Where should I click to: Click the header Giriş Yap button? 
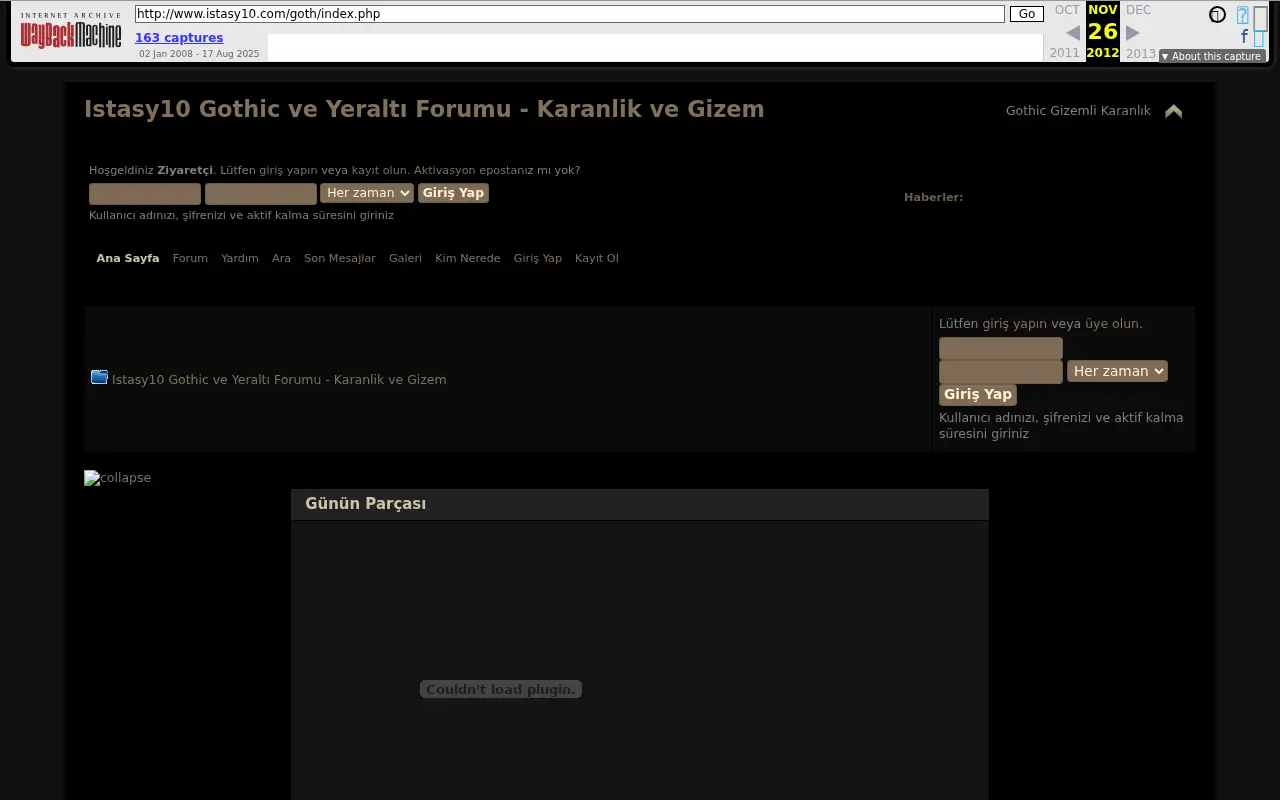[x=453, y=193]
